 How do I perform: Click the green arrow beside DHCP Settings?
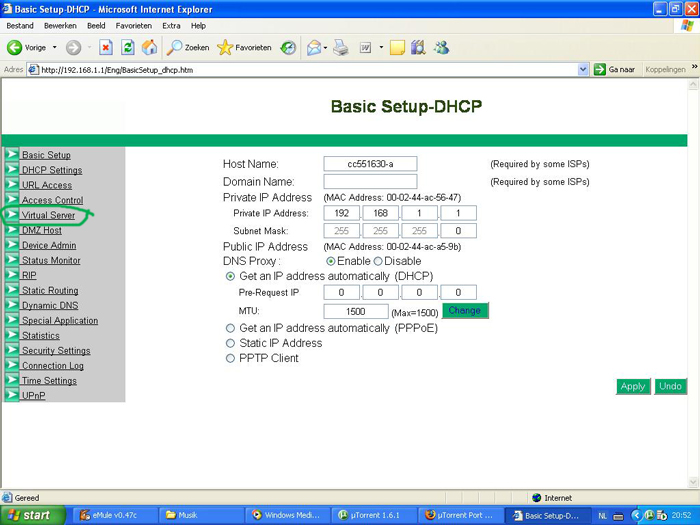pyautogui.click(x=12, y=169)
